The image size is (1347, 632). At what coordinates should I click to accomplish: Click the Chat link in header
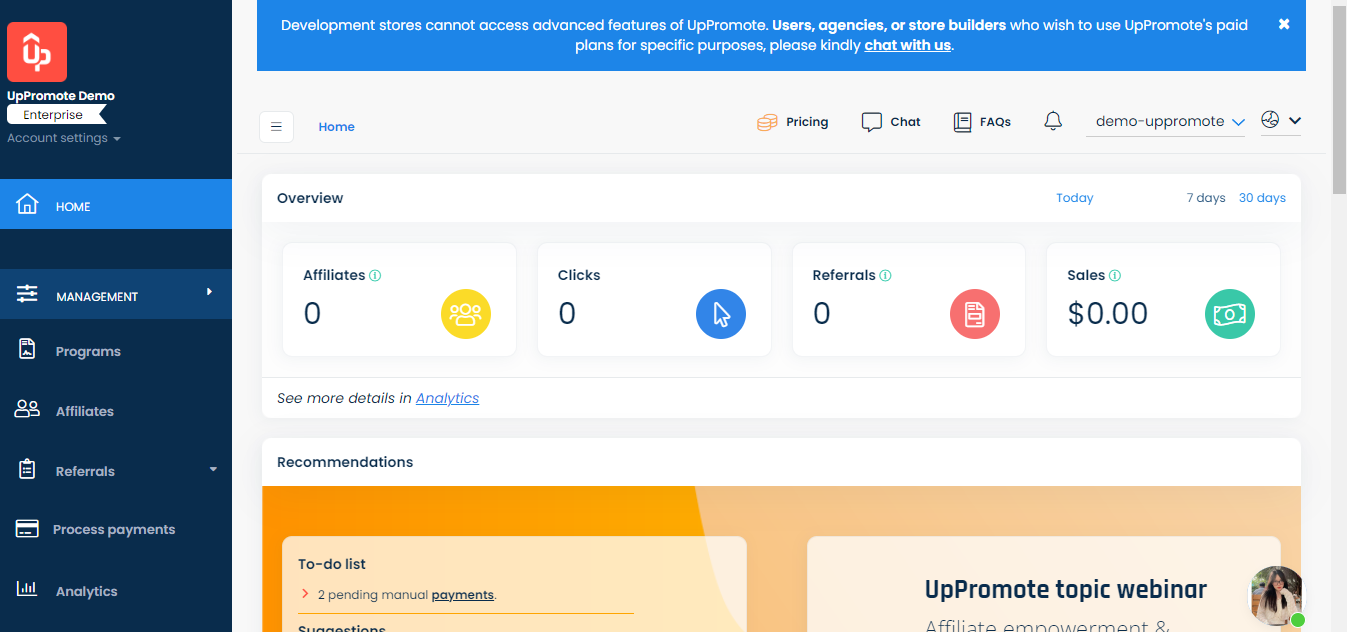point(905,122)
